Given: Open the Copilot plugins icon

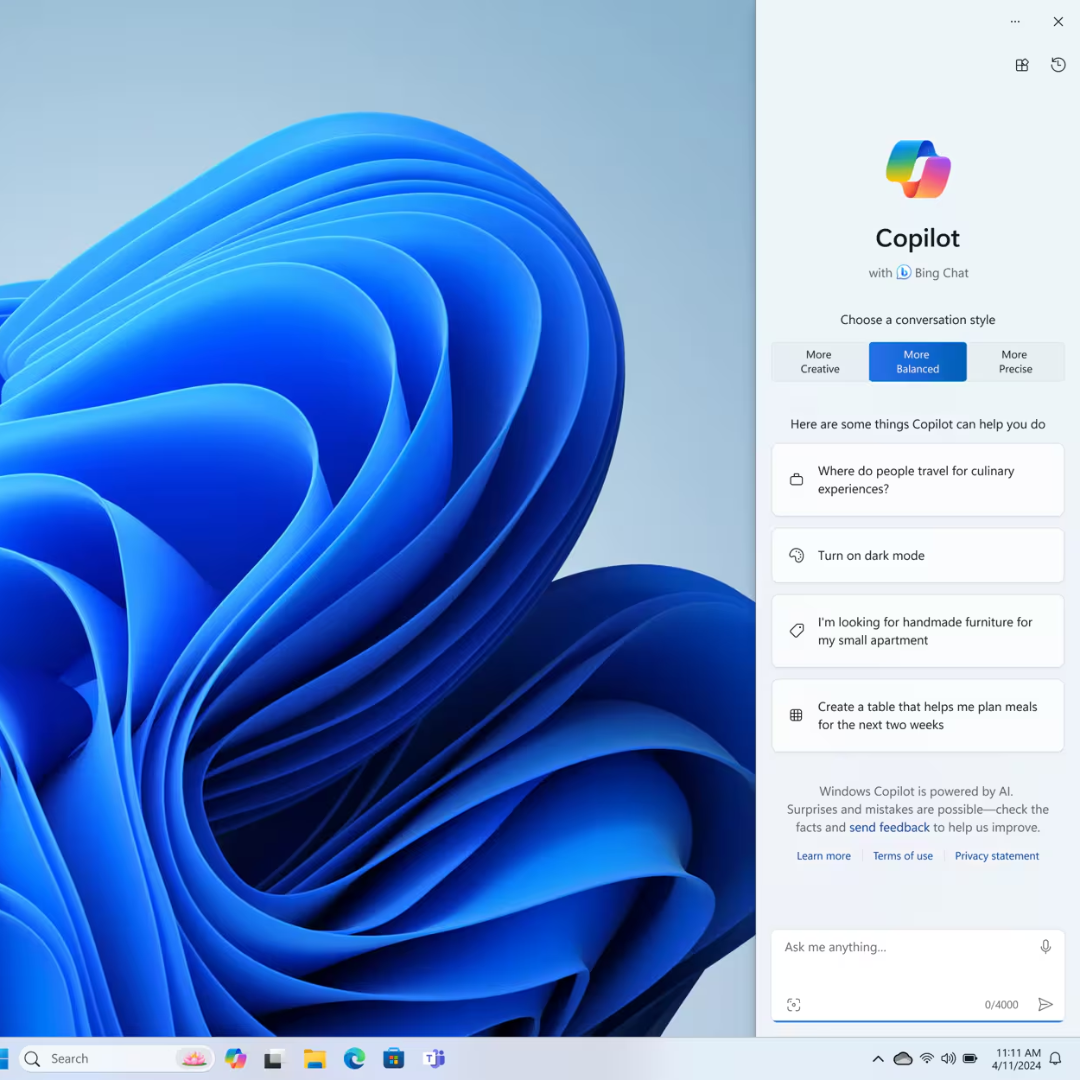Looking at the screenshot, I should (1021, 65).
